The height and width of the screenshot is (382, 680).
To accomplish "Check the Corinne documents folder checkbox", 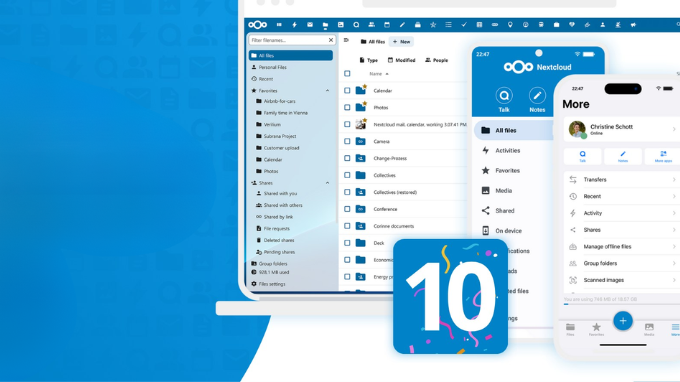I will [x=347, y=226].
